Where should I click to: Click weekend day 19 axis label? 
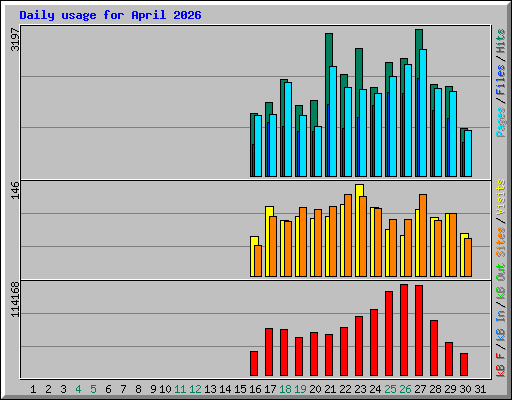[x=300, y=389]
